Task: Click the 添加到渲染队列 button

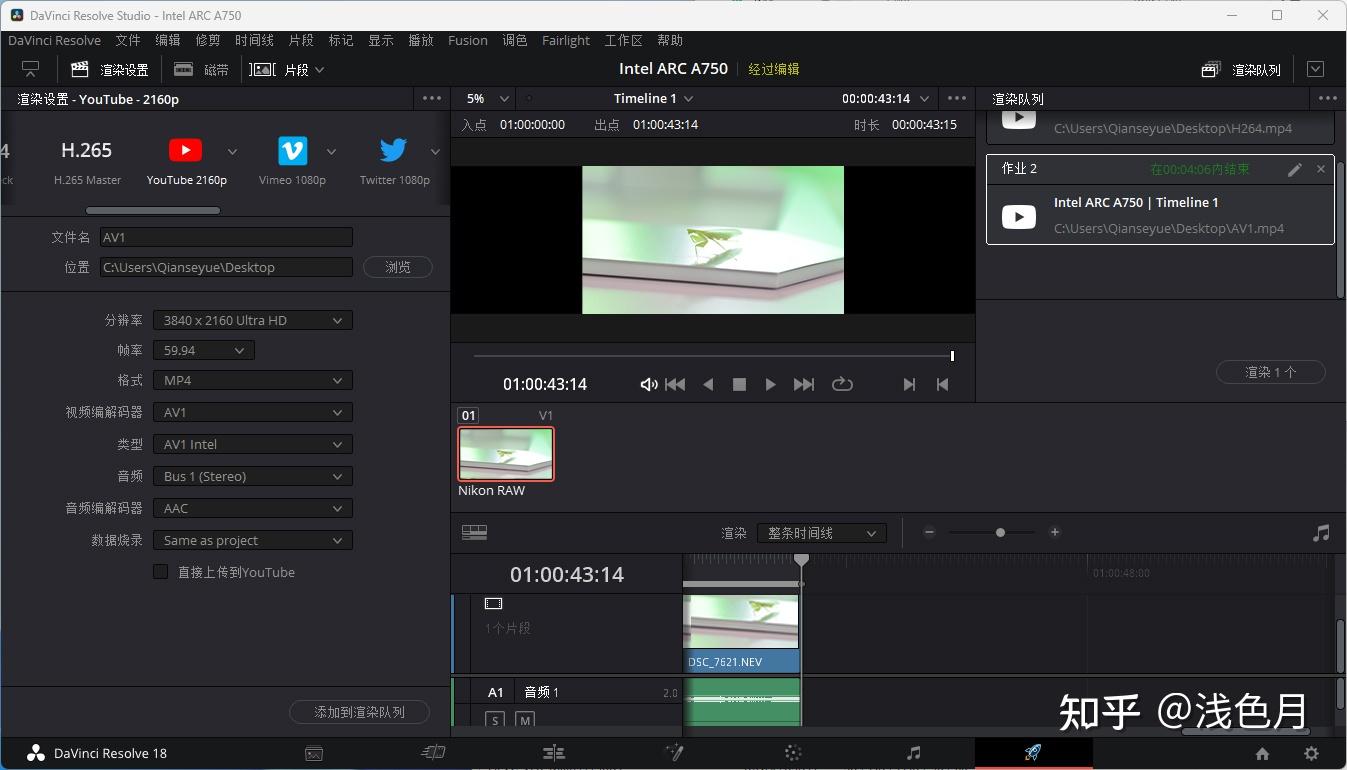Action: tap(359, 711)
